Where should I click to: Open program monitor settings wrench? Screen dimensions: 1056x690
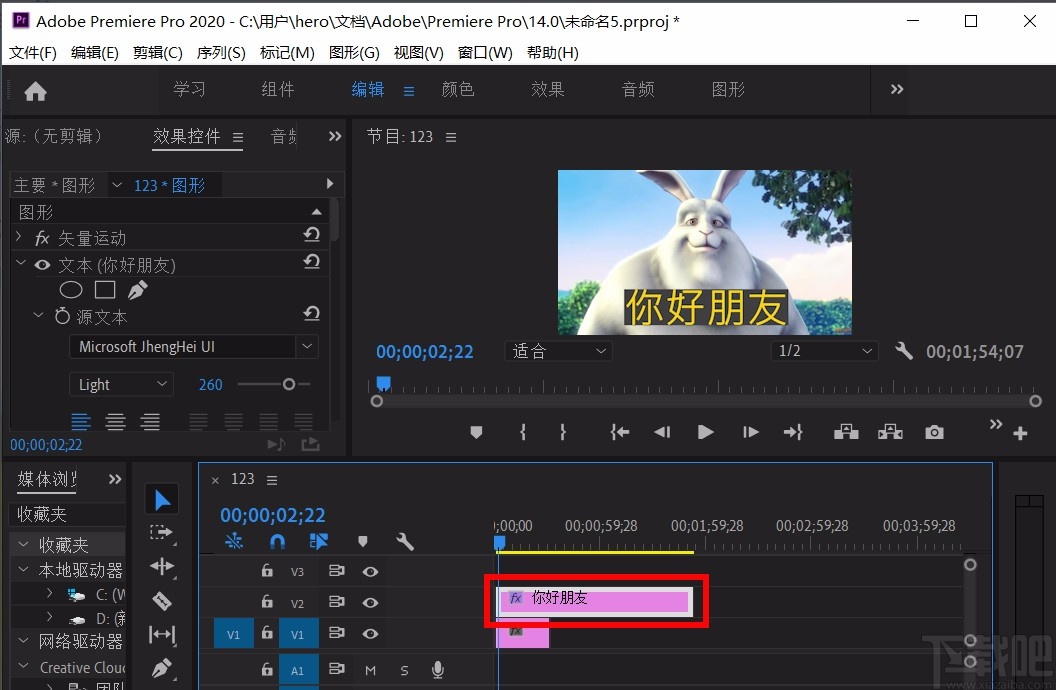904,351
